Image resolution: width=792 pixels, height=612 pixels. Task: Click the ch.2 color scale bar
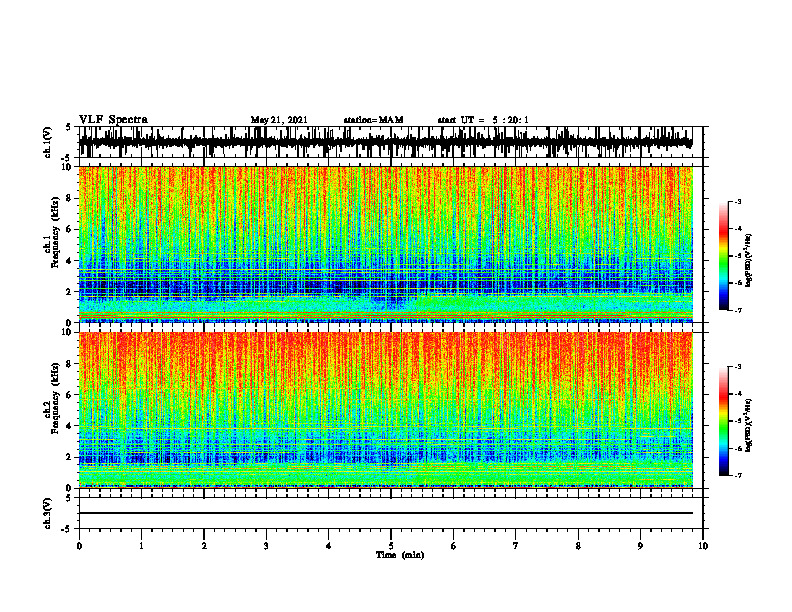723,421
